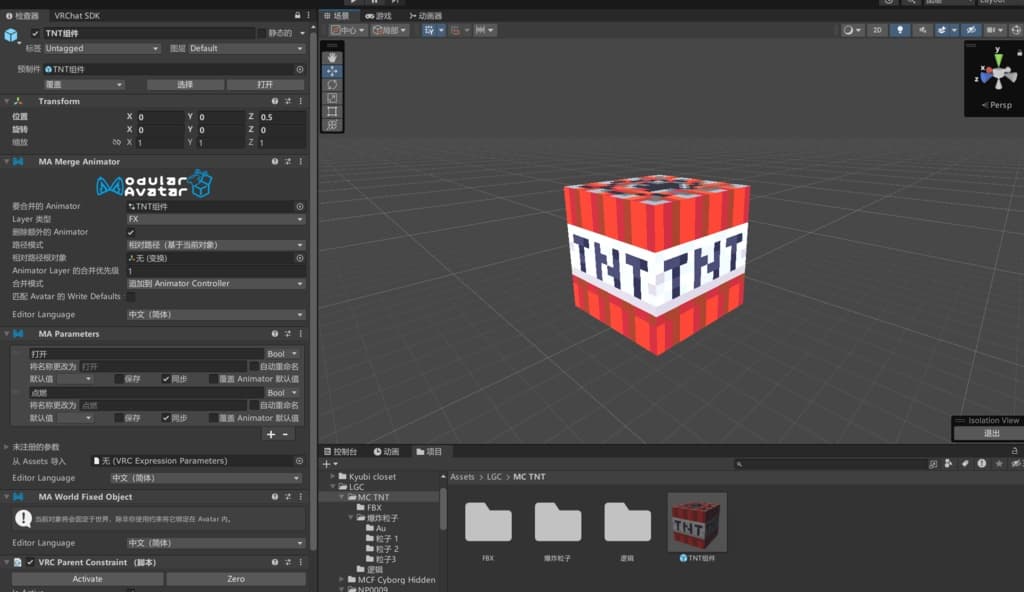
Task: Toggle scene lighting lightbulb icon
Action: pos(899,31)
